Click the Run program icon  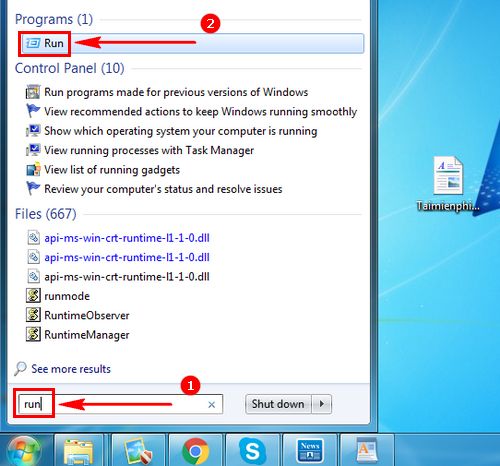[x=33, y=43]
